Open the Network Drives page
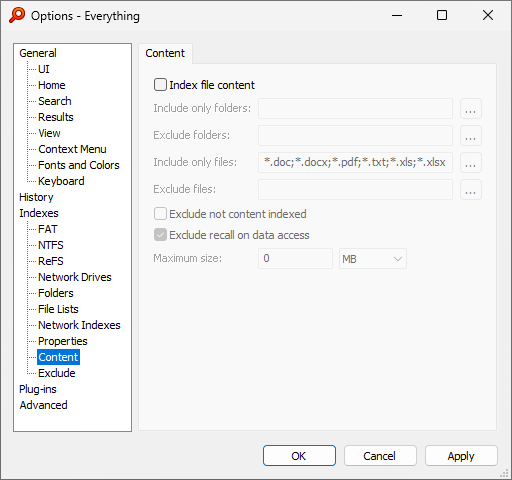The height and width of the screenshot is (480, 512). coord(75,277)
